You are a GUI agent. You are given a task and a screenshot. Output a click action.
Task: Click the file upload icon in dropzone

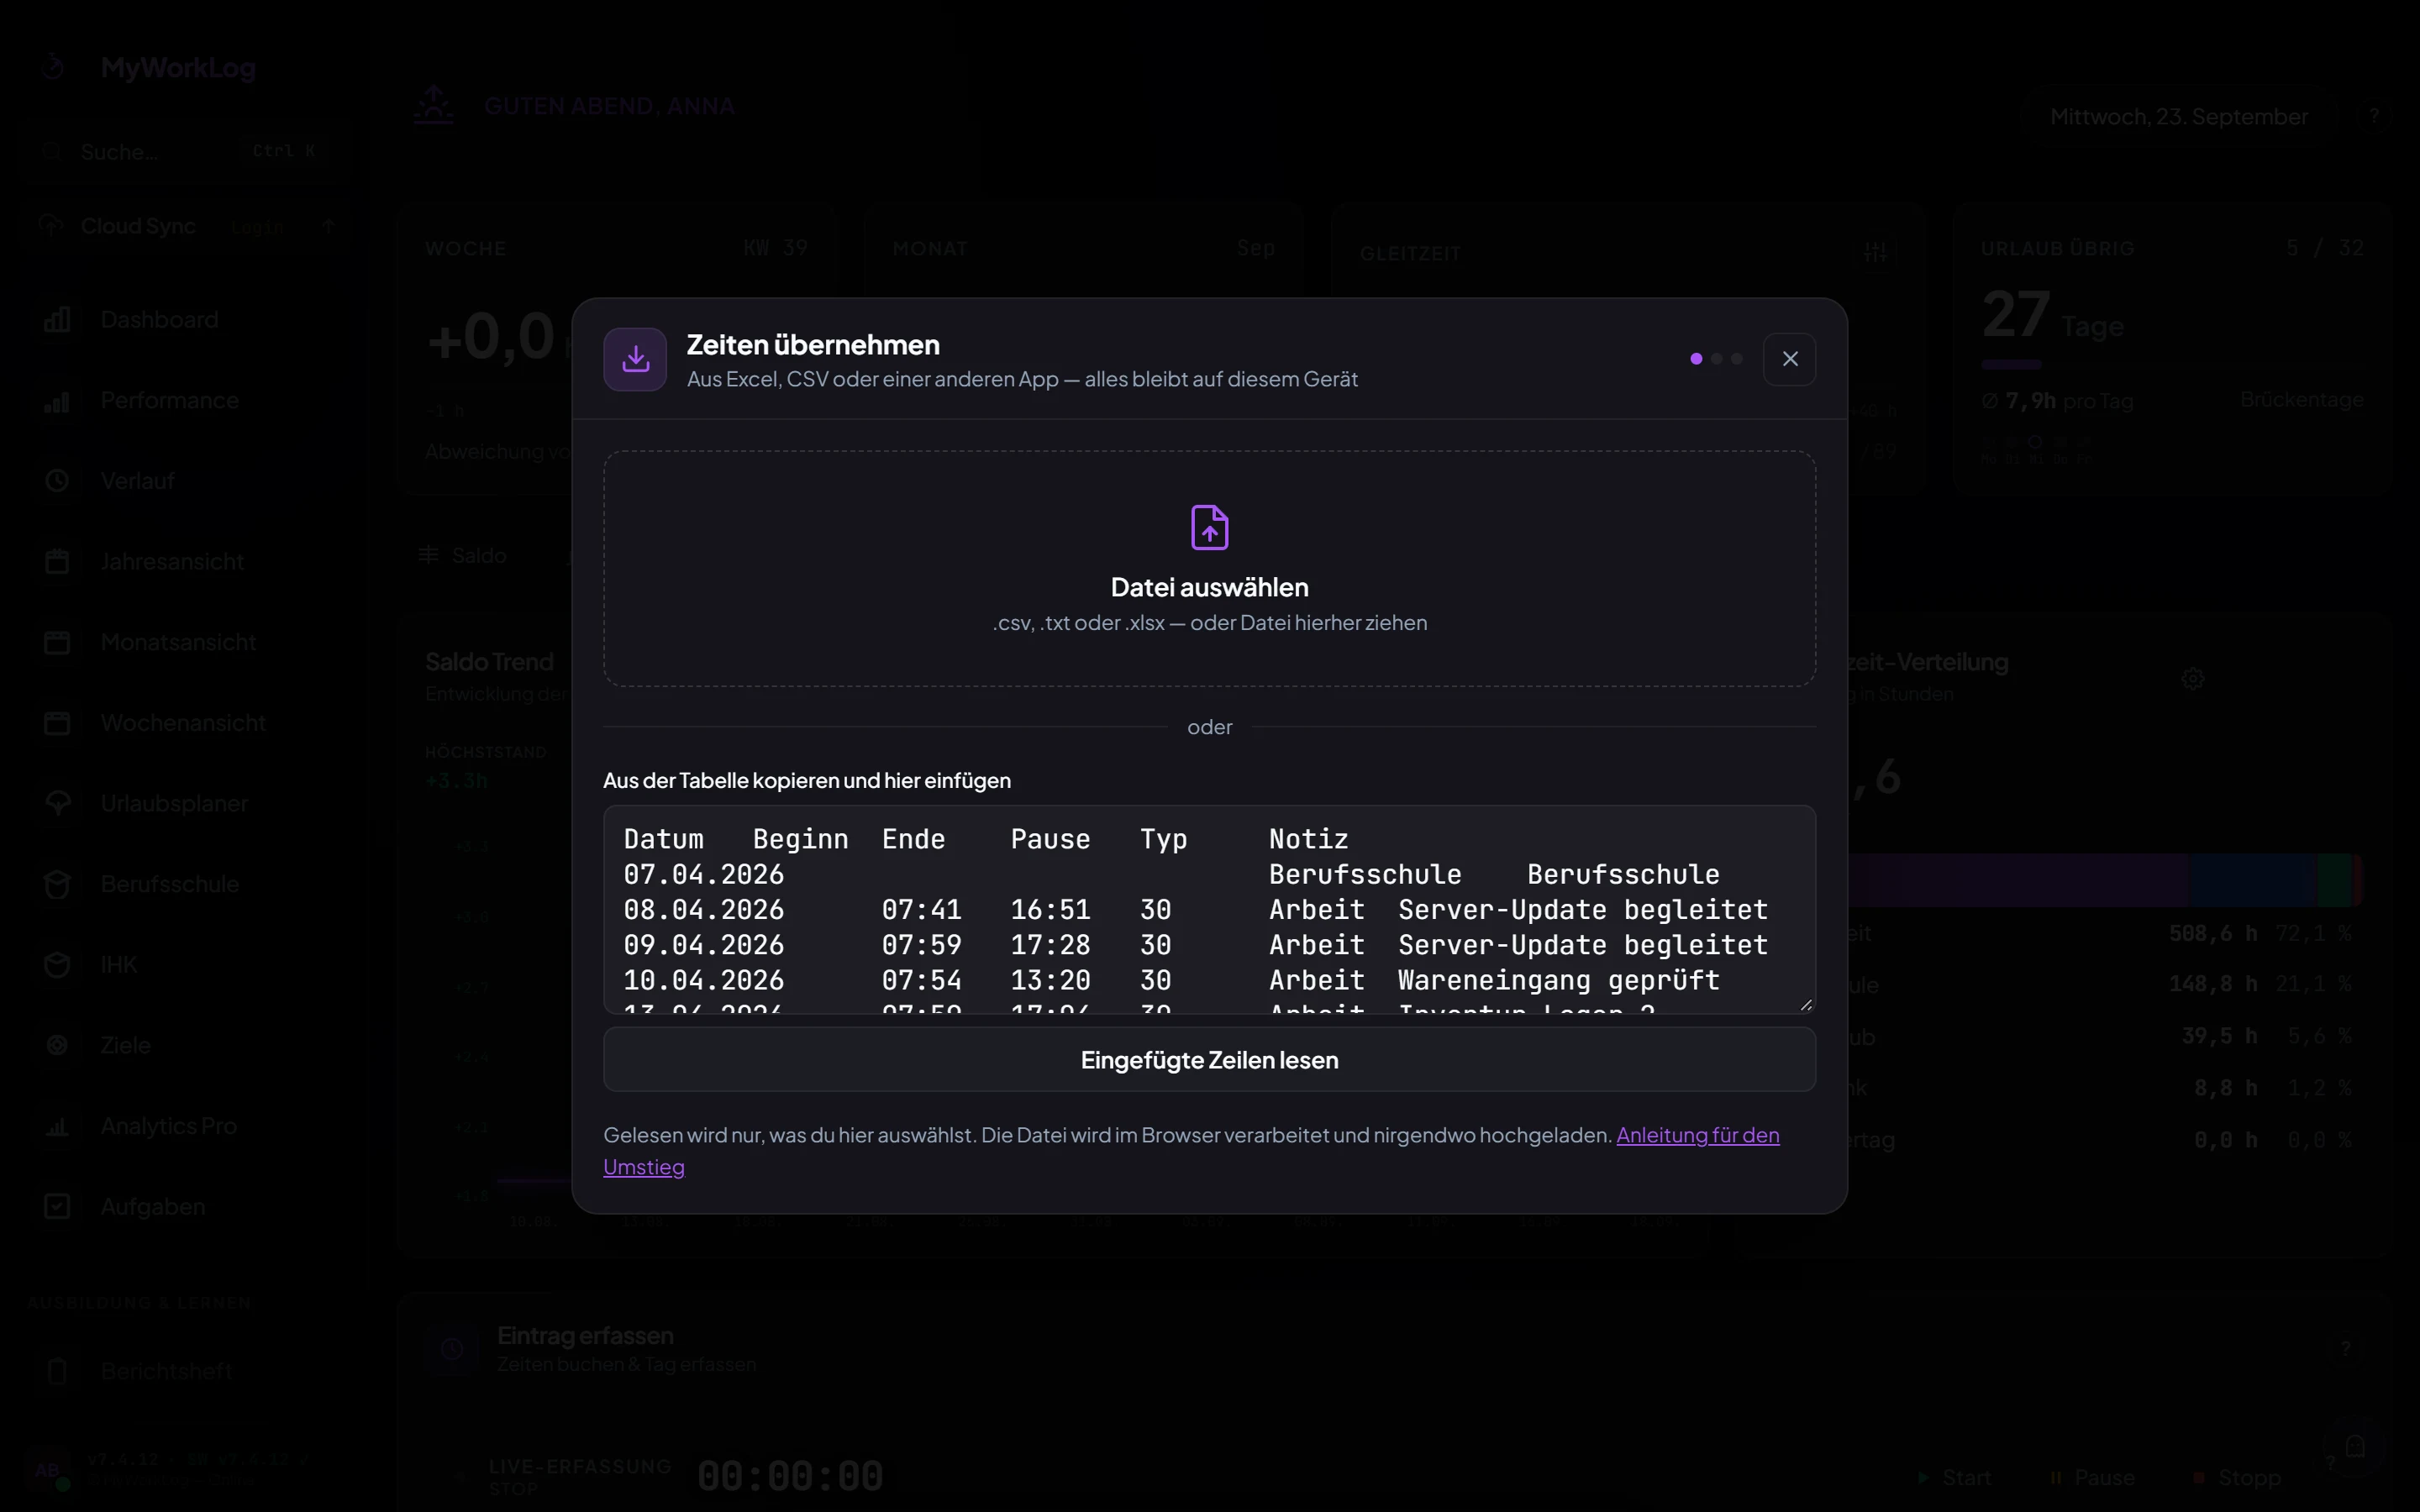point(1209,527)
